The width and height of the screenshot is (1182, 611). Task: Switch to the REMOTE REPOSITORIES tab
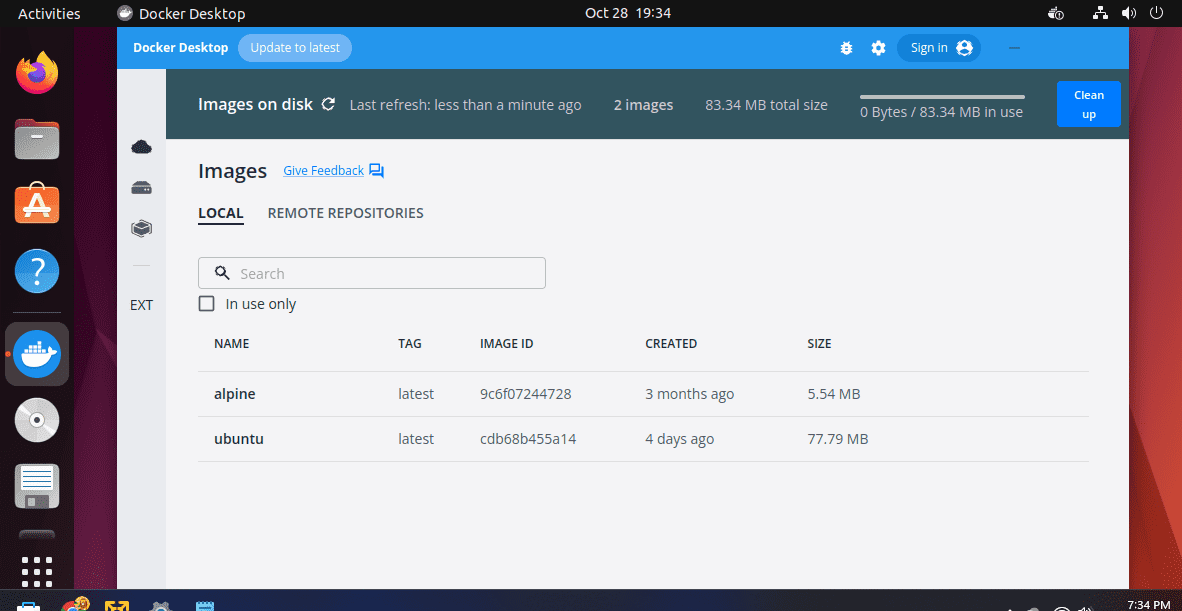pyautogui.click(x=345, y=212)
